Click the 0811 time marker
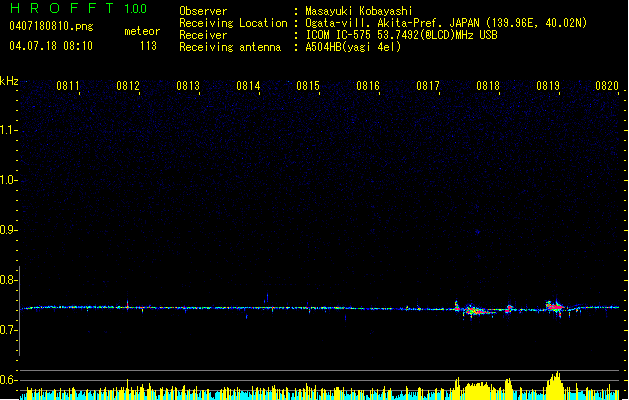The image size is (629, 400). [x=67, y=86]
